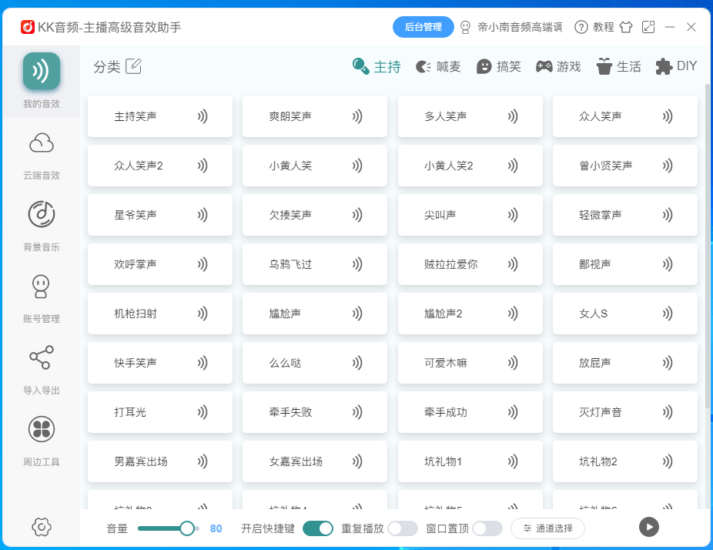
Task: Open settings gear in sidebar bottom
Action: [41, 527]
